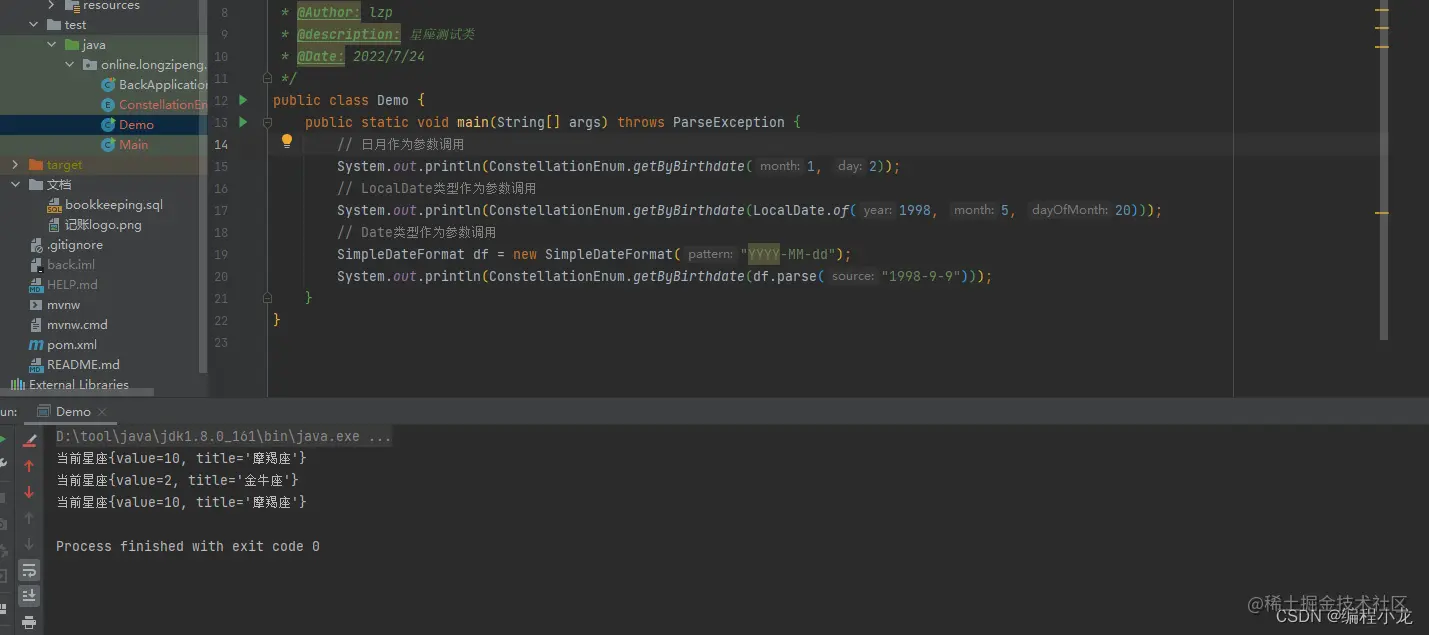Click the red eraser icon in console toolbar
The height and width of the screenshot is (635, 1429).
pyautogui.click(x=29, y=440)
